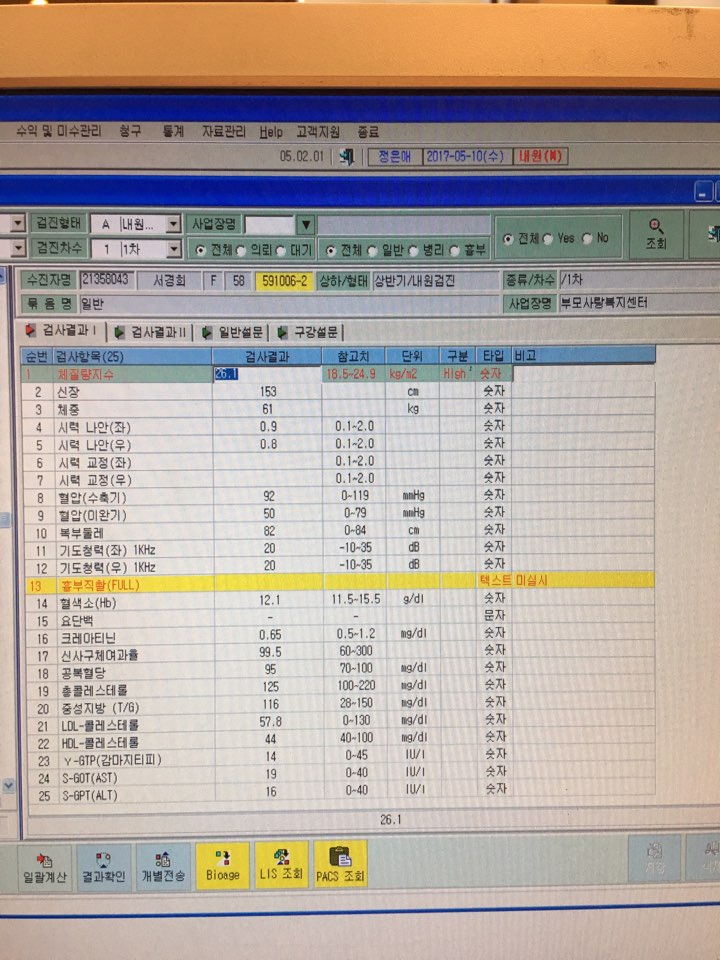The width and height of the screenshot is (720, 960).
Task: Expand the 검진차수 dropdown
Action: [x=174, y=249]
